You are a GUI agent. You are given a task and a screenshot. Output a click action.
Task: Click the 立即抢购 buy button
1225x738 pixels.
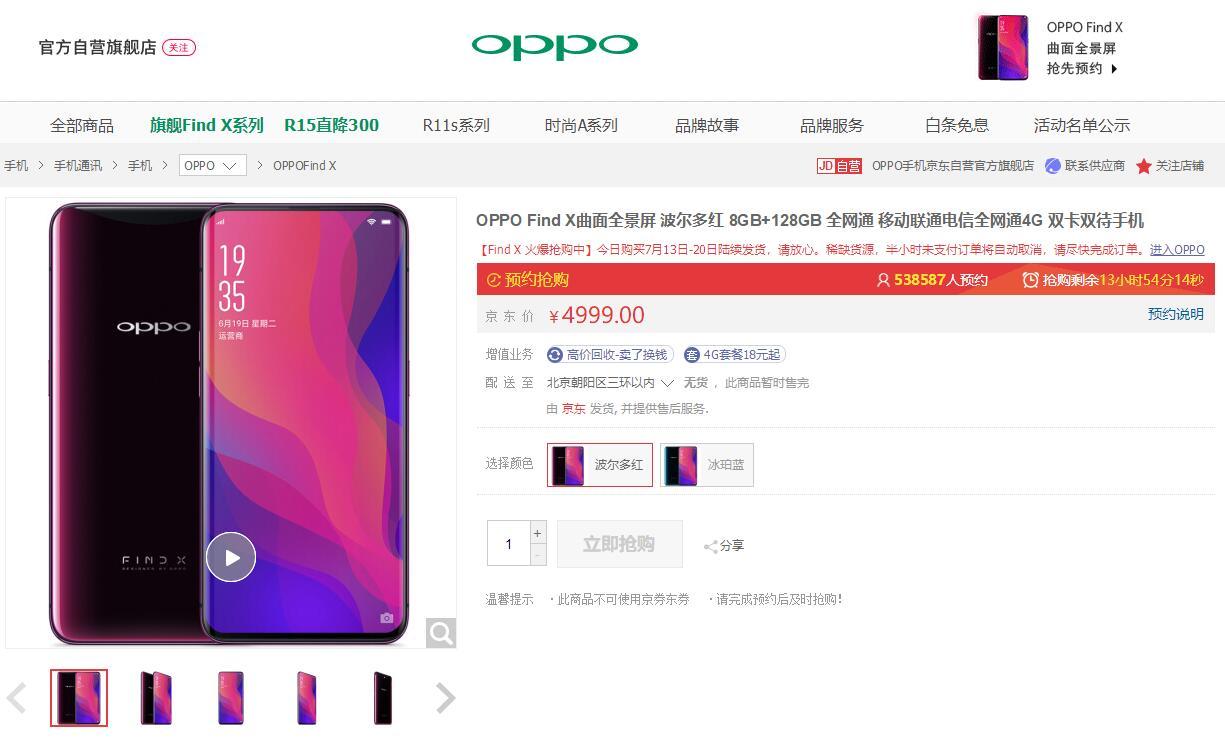coord(620,544)
